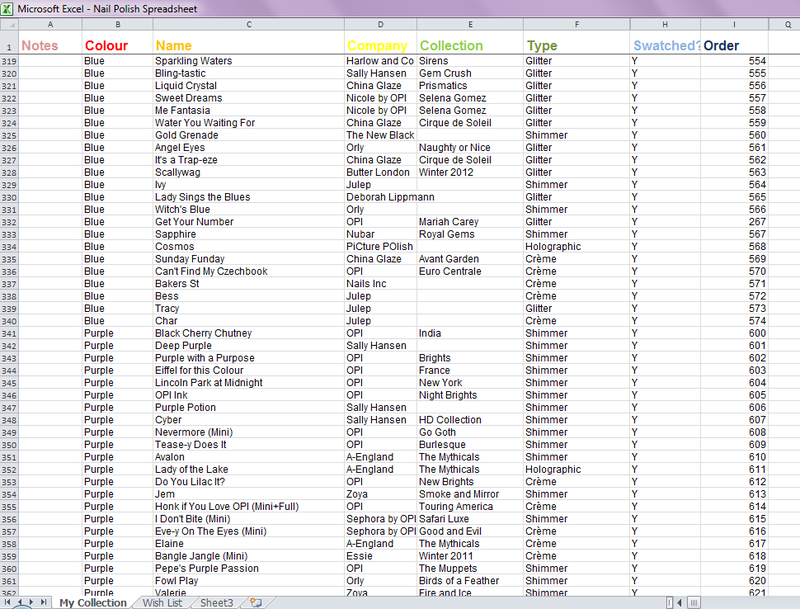The width and height of the screenshot is (800, 609).
Task: Select column Q header
Action: point(787,24)
